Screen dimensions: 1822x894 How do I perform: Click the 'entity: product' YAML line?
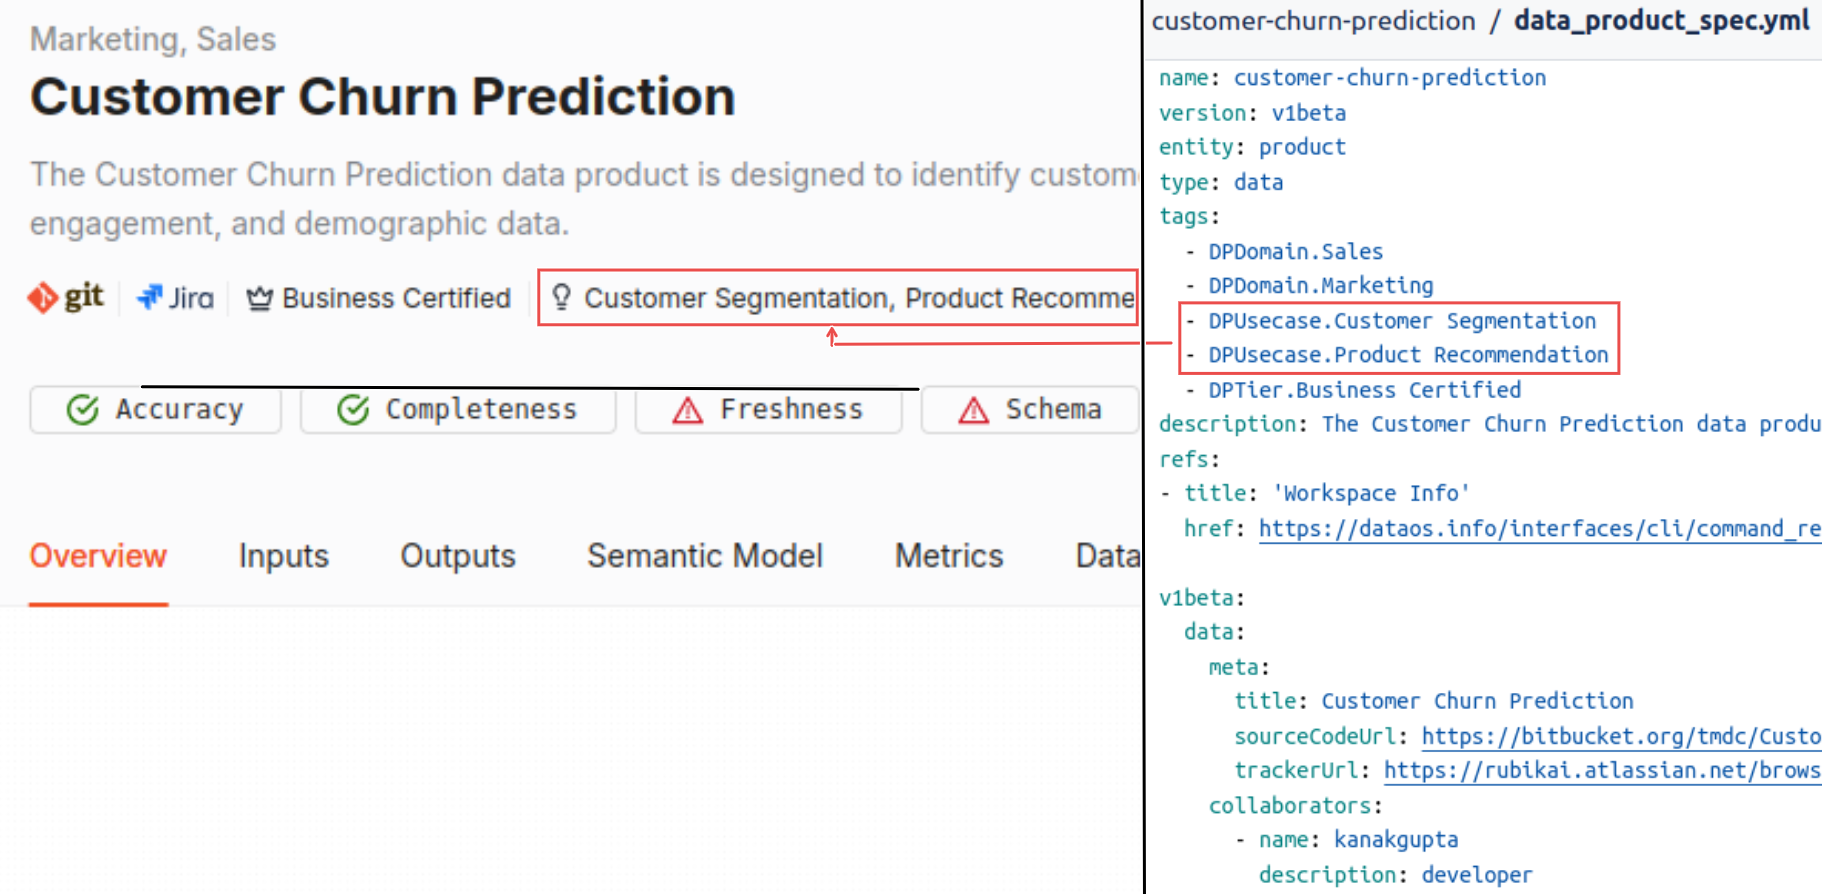pyautogui.click(x=1252, y=147)
